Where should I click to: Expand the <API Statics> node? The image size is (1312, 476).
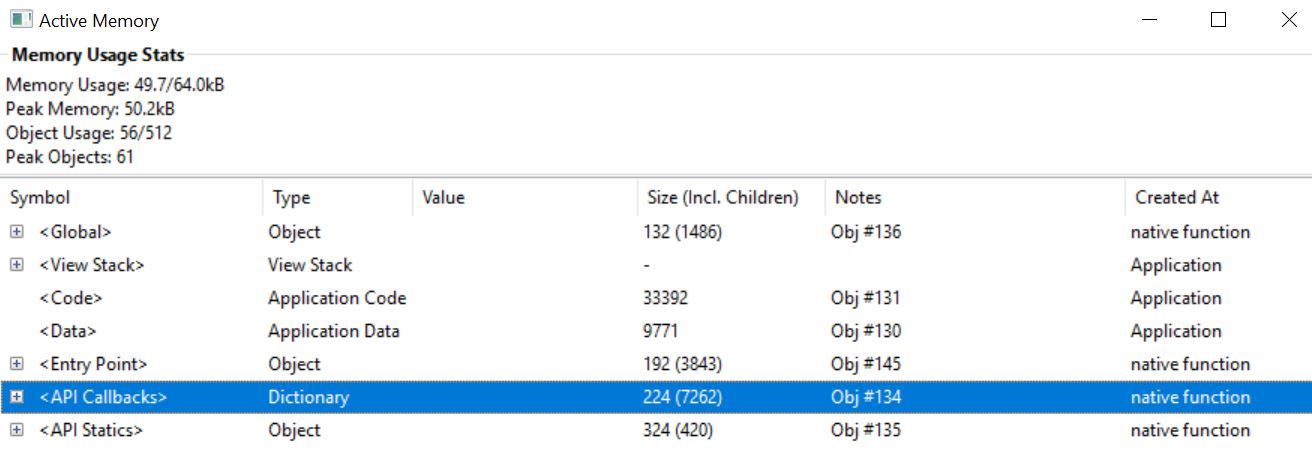tap(16, 430)
